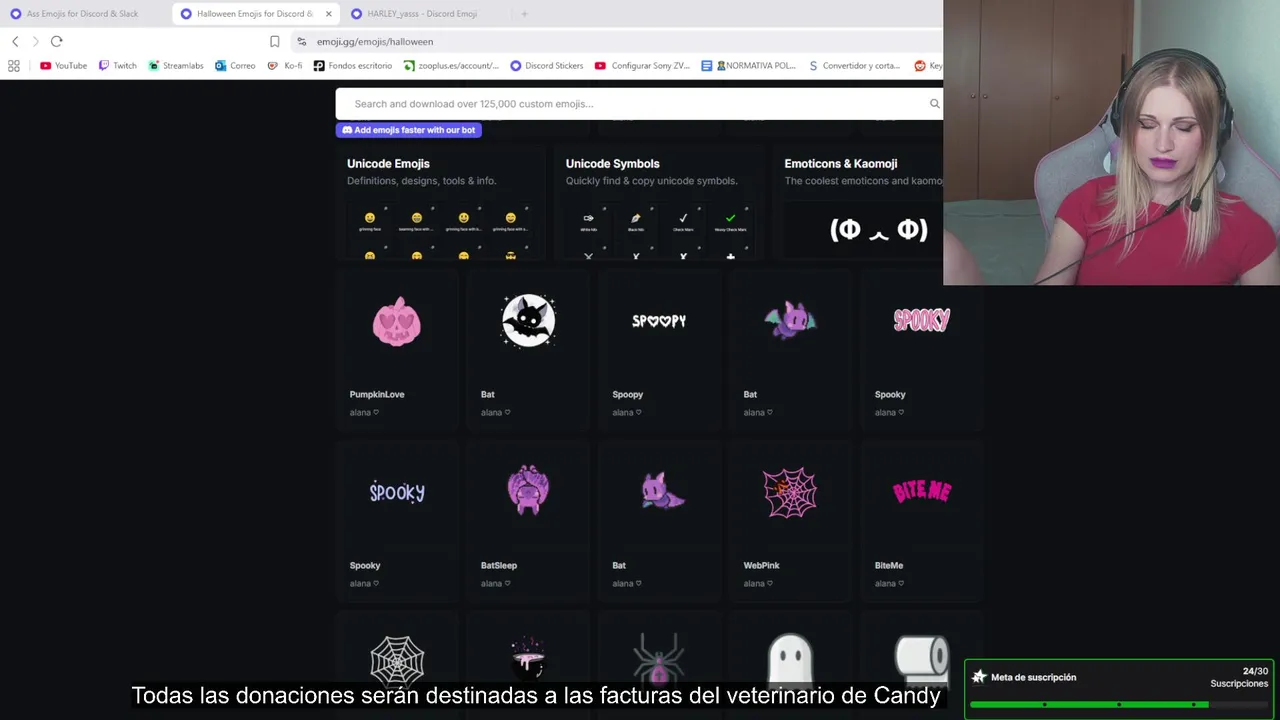Click the WebPink emoji name
1280x720 pixels.
coord(761,565)
